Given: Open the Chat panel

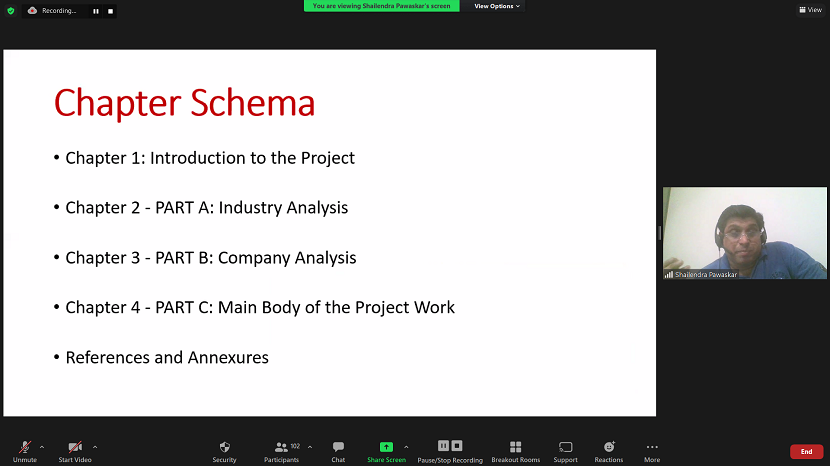Looking at the screenshot, I should point(338,448).
